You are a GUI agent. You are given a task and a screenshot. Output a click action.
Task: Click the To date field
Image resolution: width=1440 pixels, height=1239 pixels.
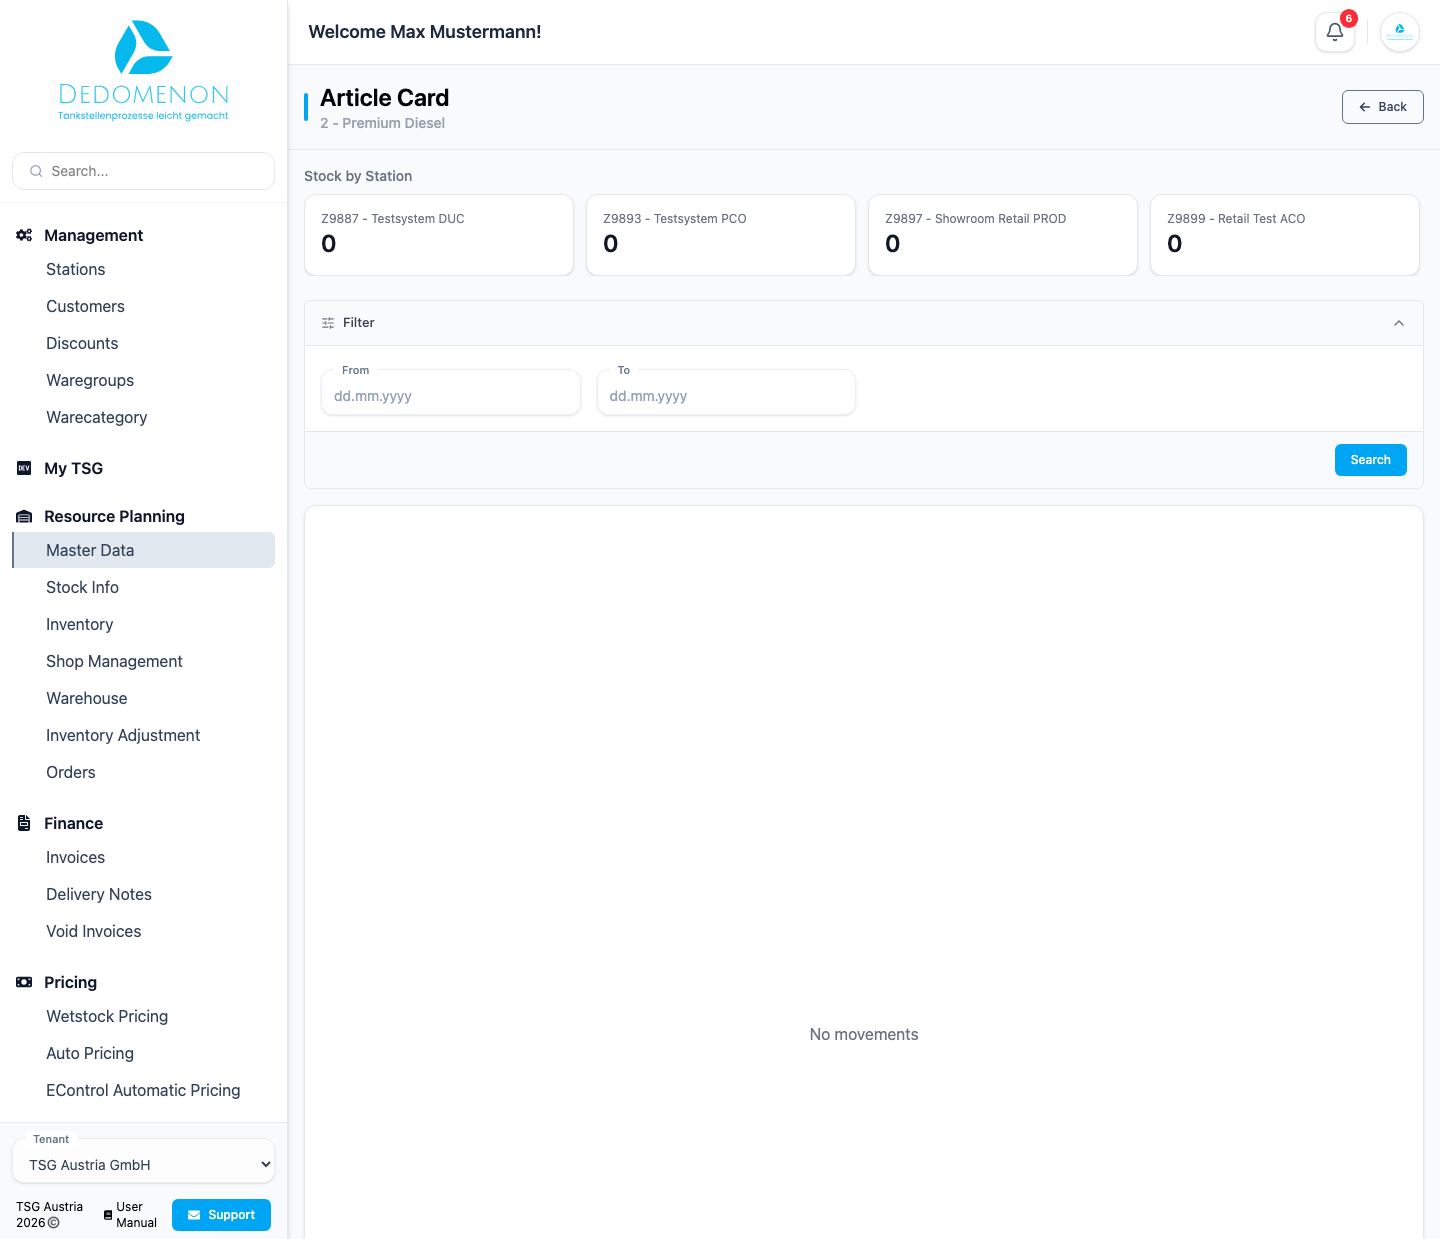point(726,392)
